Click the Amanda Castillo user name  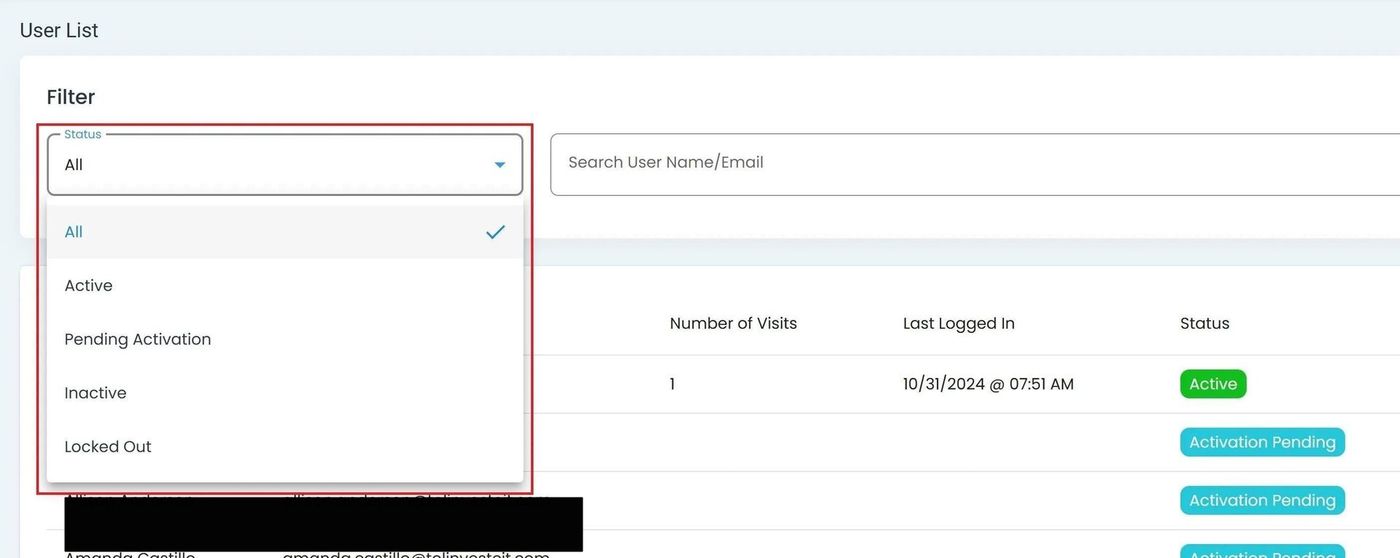tap(129, 554)
